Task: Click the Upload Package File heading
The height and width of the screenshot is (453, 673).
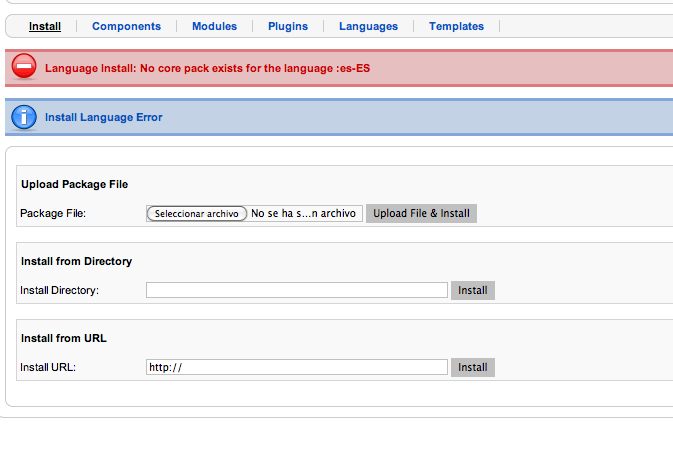Action: tap(74, 184)
